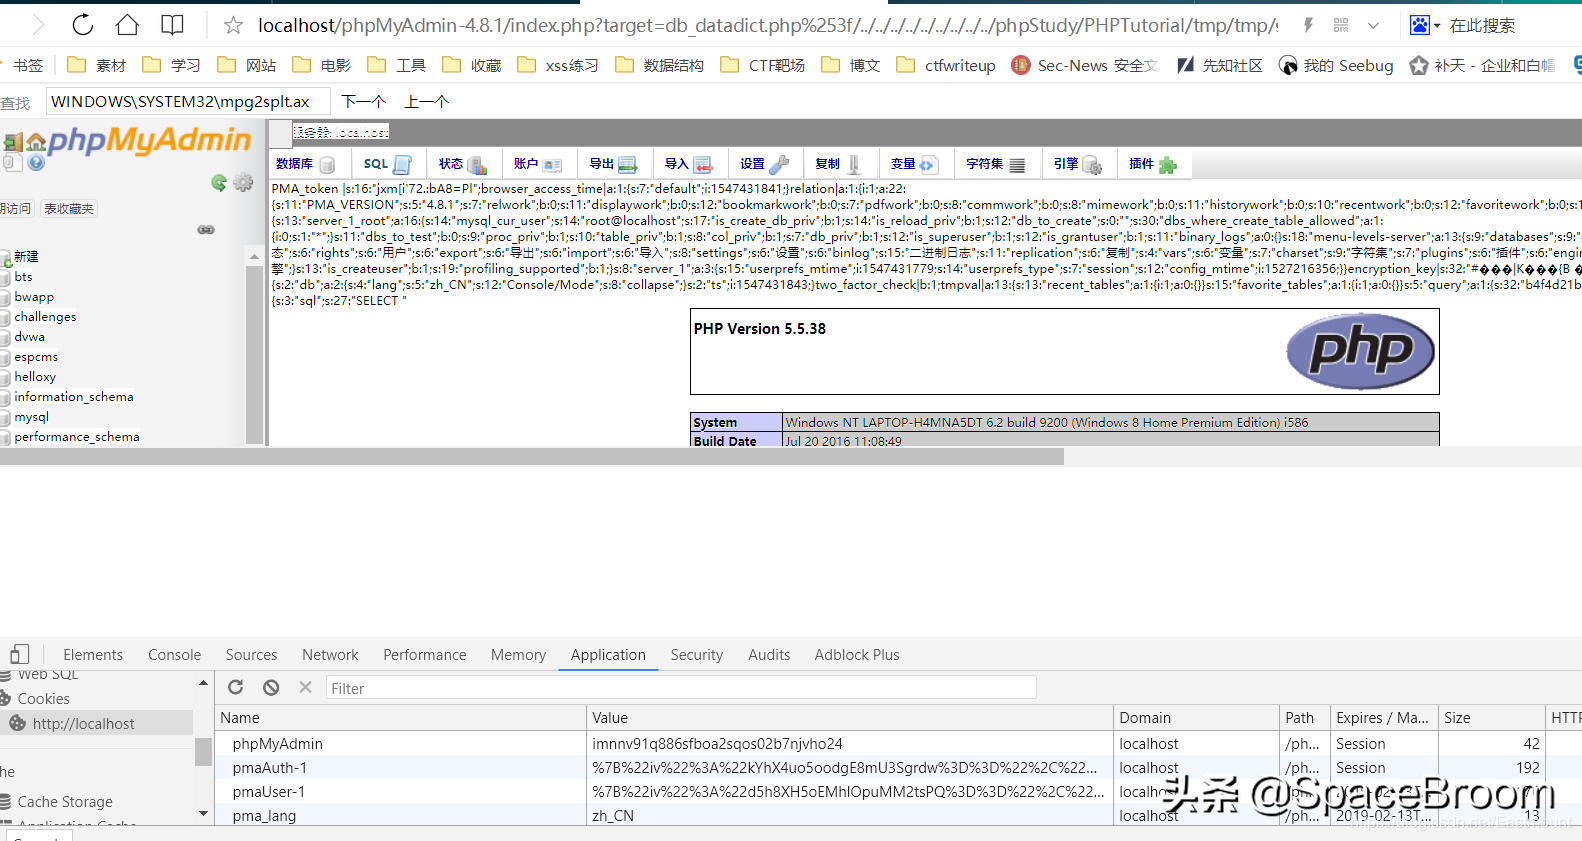Click the navigation link chain icon
The image size is (1582, 841).
[x=206, y=230]
